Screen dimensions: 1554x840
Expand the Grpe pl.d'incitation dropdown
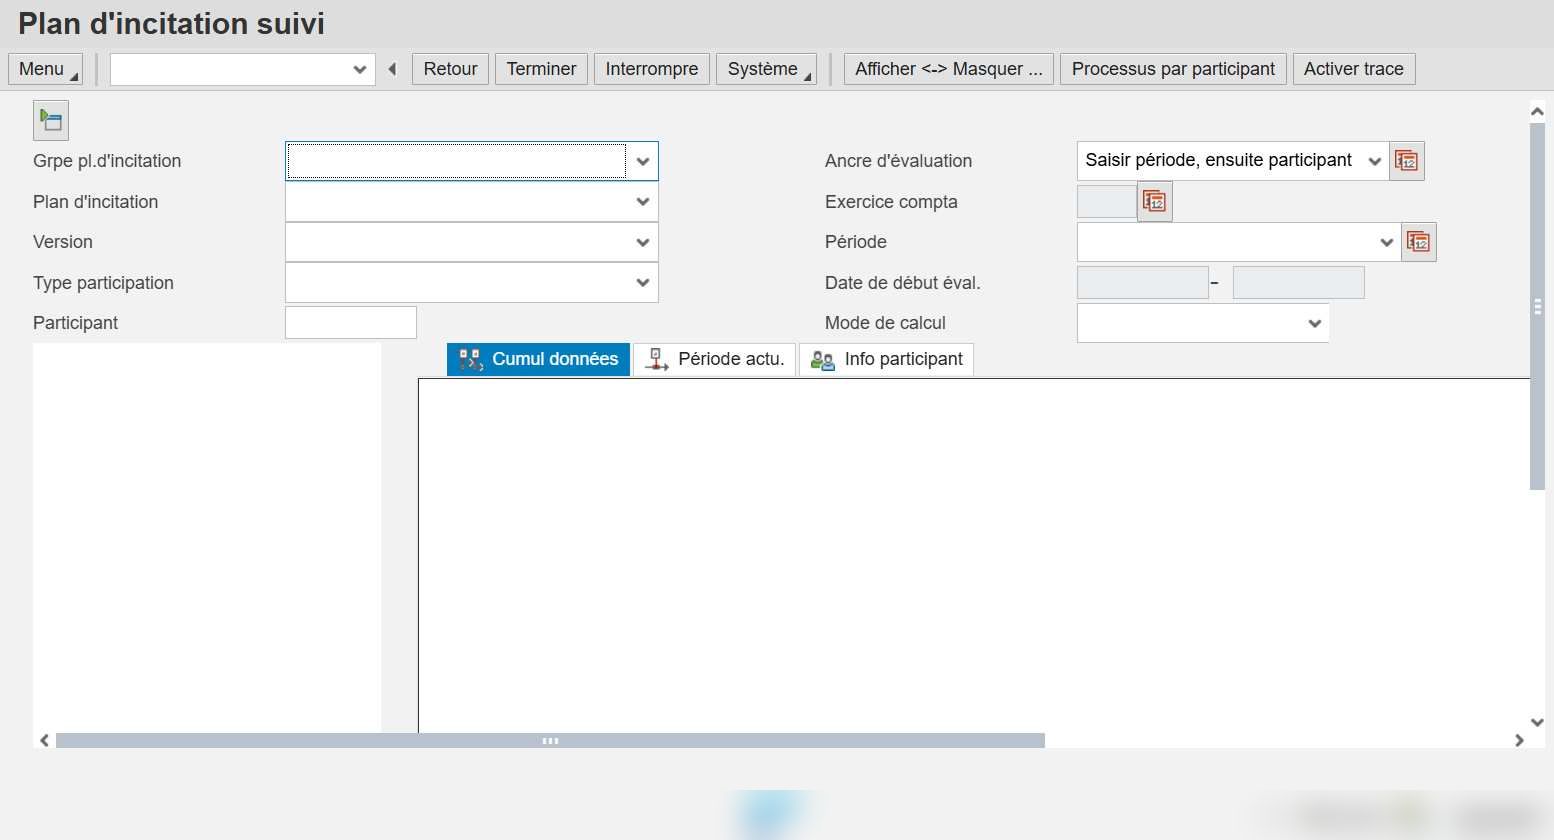tap(643, 161)
